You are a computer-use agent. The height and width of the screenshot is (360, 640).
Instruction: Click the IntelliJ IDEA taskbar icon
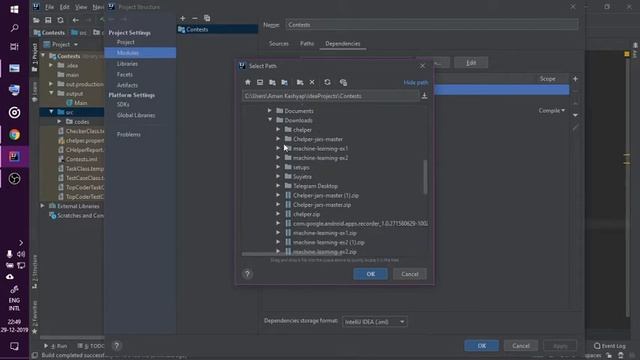click(14, 157)
